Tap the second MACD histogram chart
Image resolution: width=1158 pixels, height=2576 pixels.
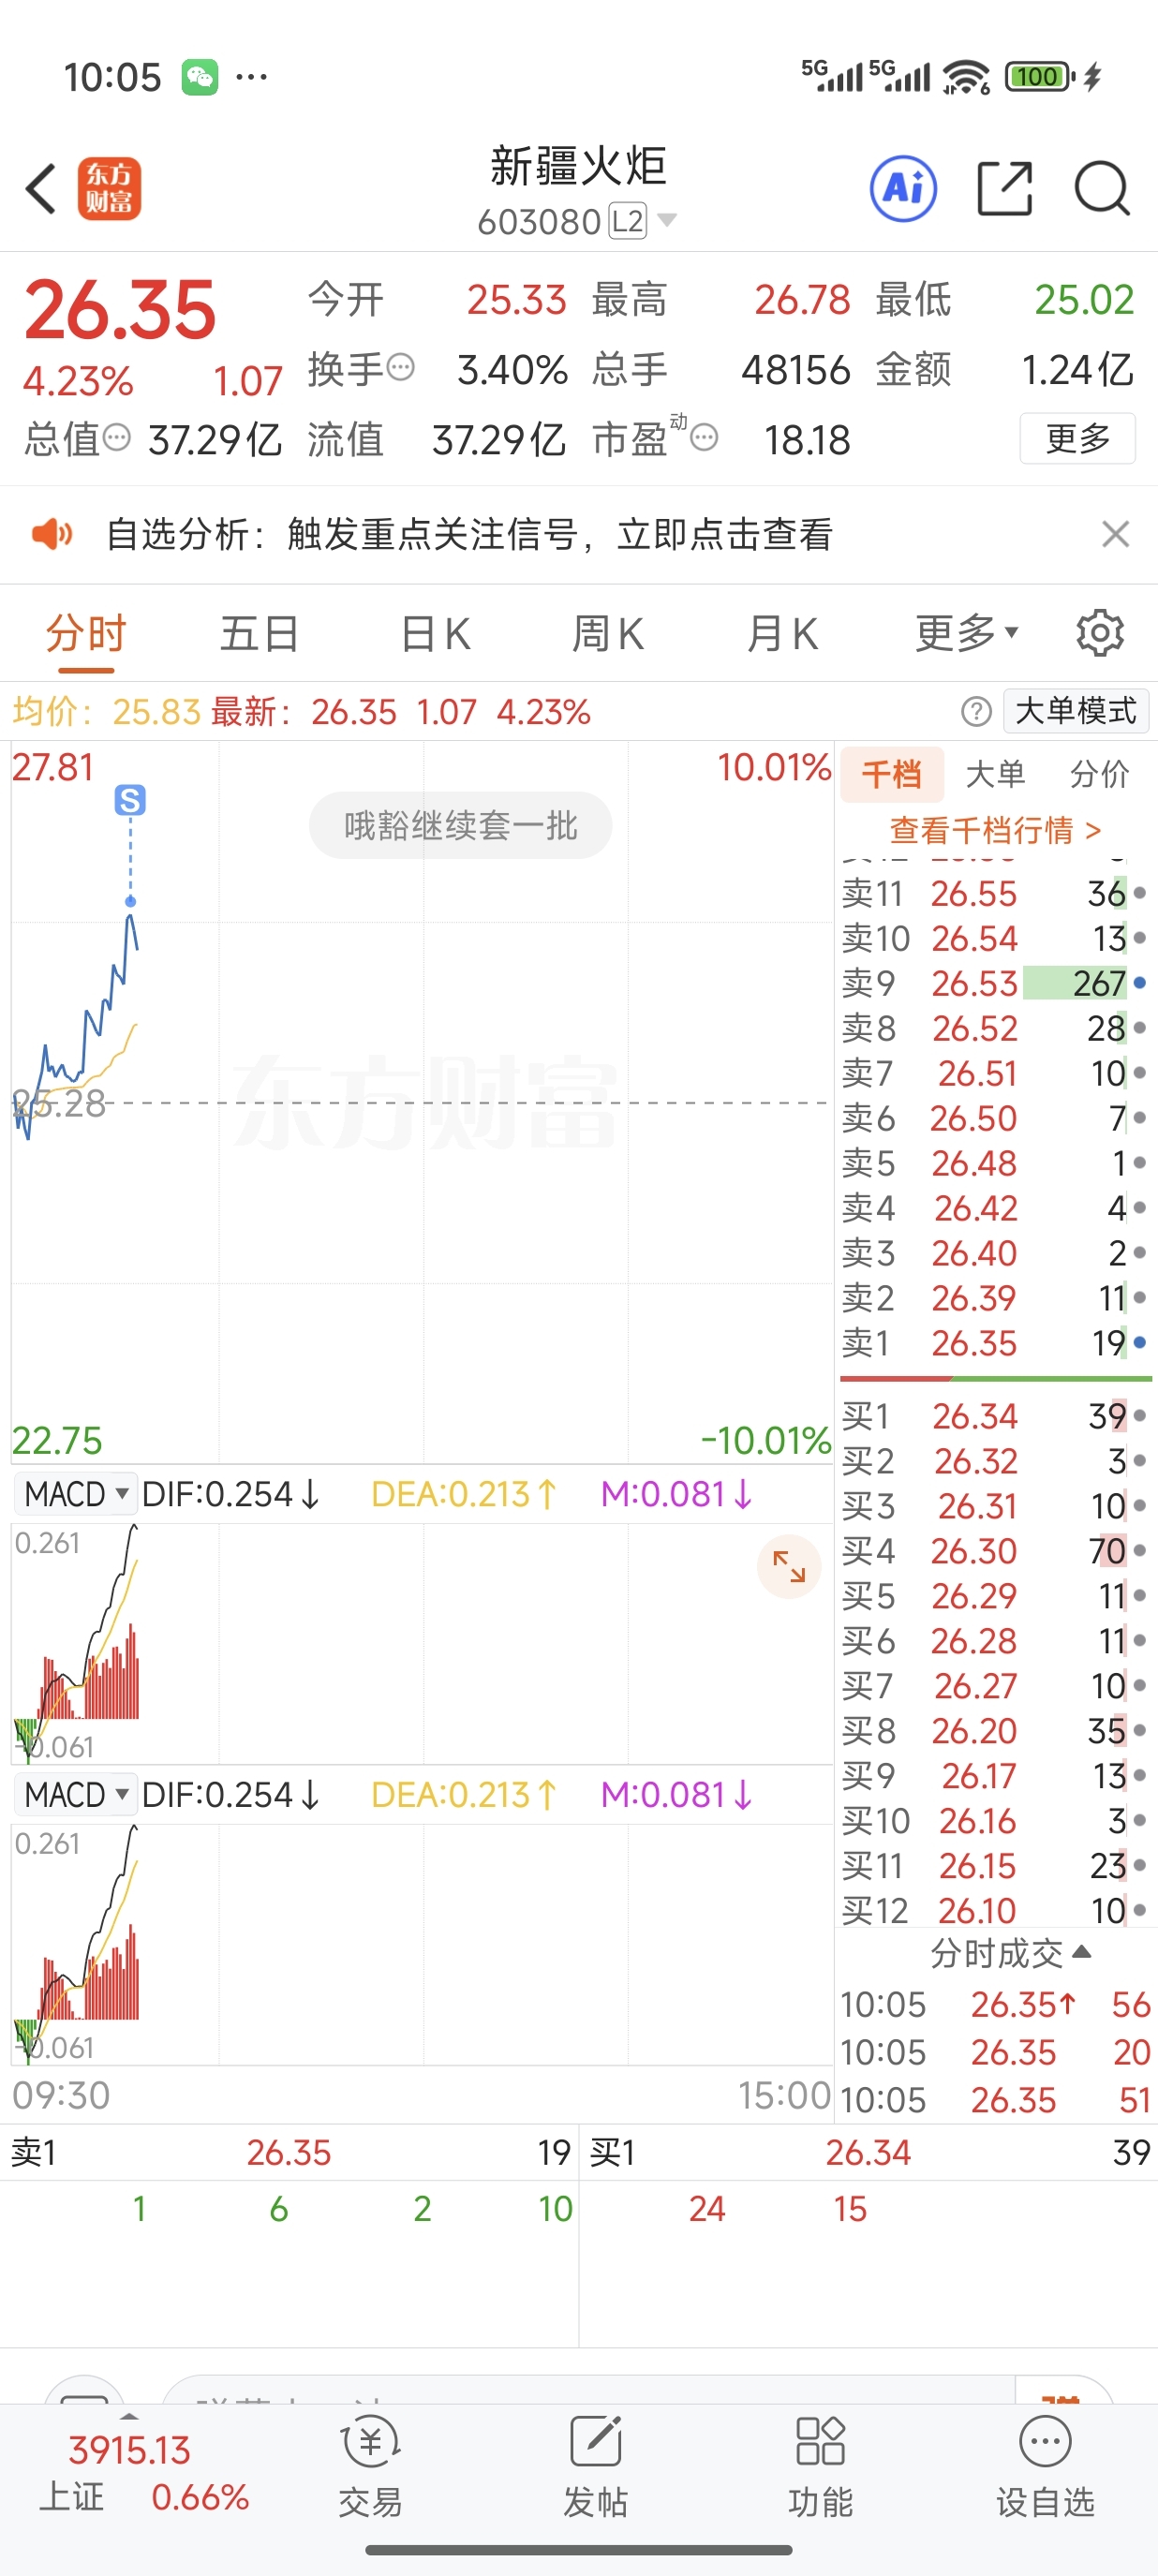pyautogui.click(x=421, y=1944)
